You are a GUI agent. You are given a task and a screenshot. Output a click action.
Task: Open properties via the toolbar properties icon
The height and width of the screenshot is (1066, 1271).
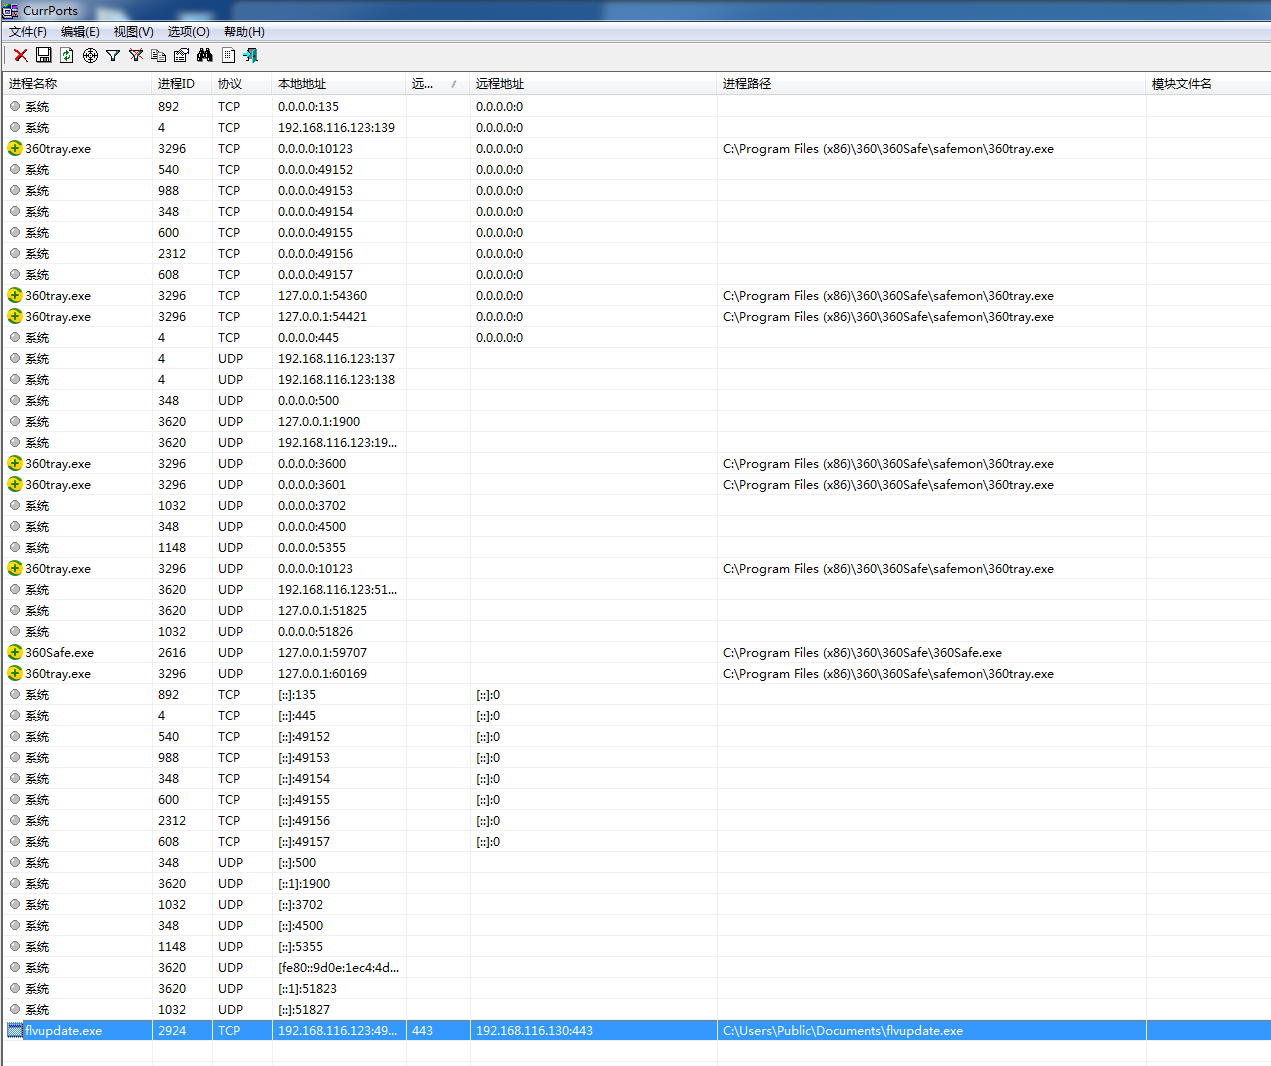[181, 55]
